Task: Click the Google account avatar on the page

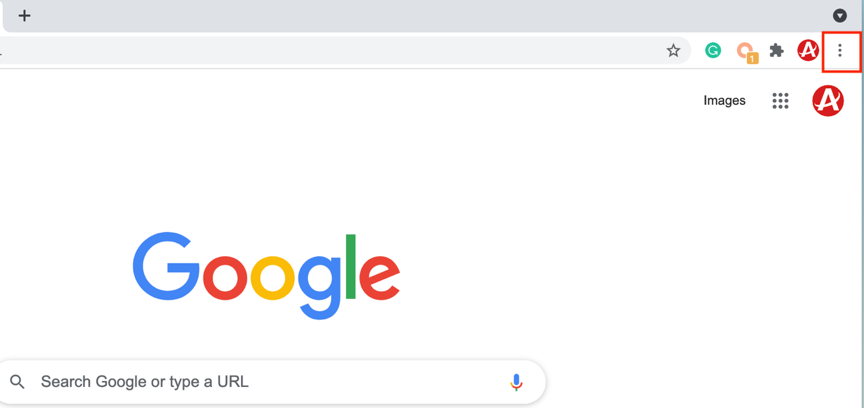Action: pos(828,100)
